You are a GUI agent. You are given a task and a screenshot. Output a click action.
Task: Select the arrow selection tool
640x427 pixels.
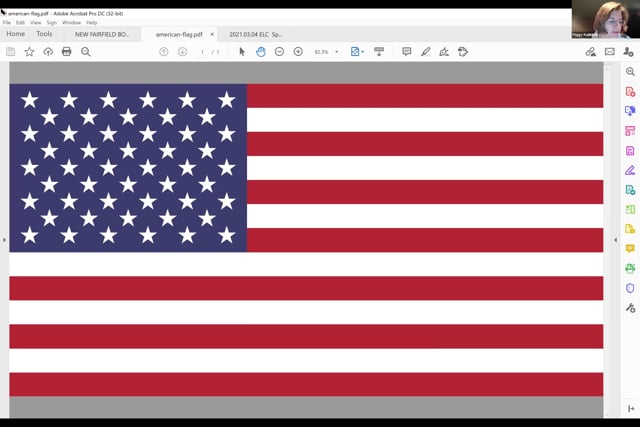point(242,52)
